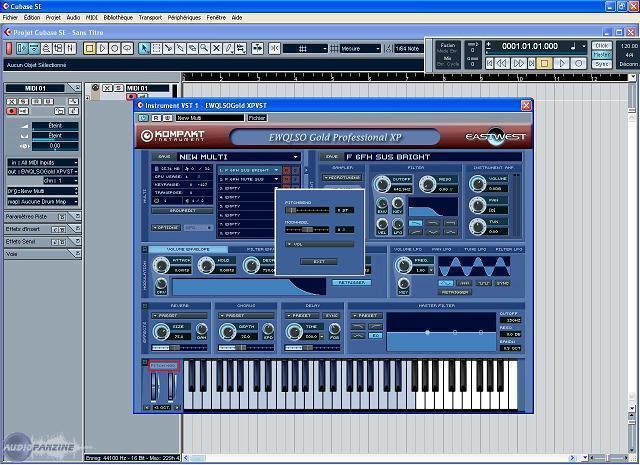Open the Fichier menu

(x=10, y=18)
